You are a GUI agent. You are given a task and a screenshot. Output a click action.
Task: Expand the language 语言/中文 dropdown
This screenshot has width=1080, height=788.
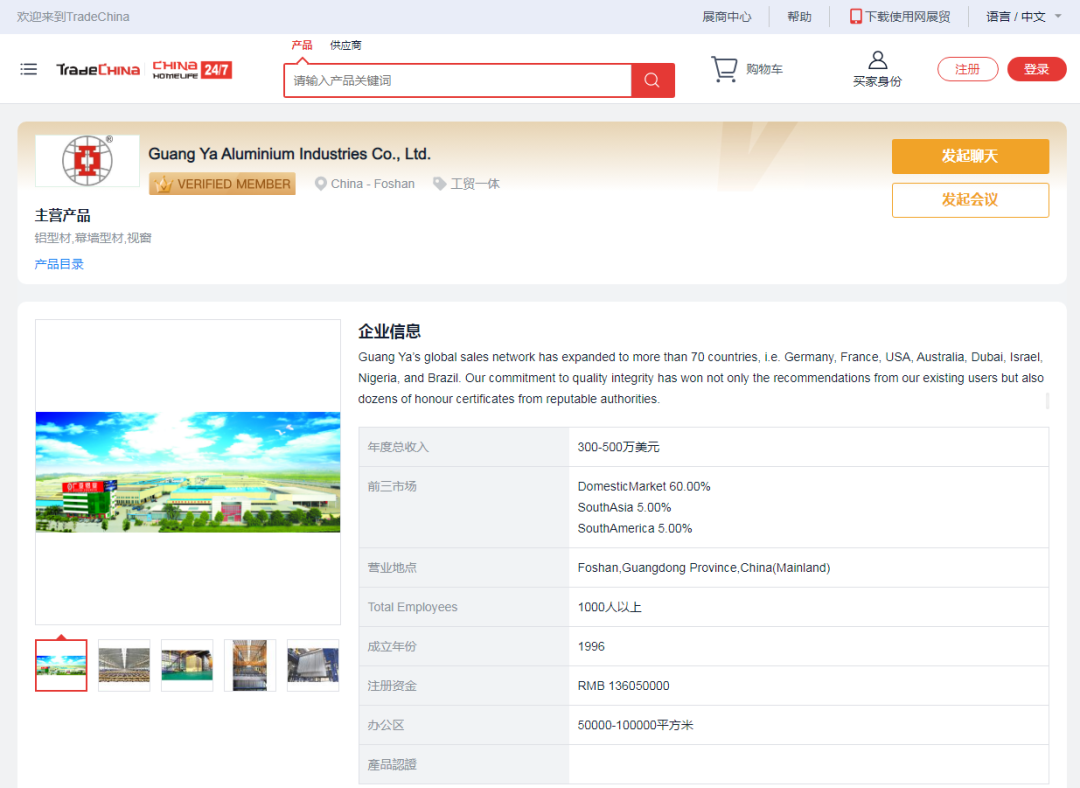click(x=1022, y=17)
